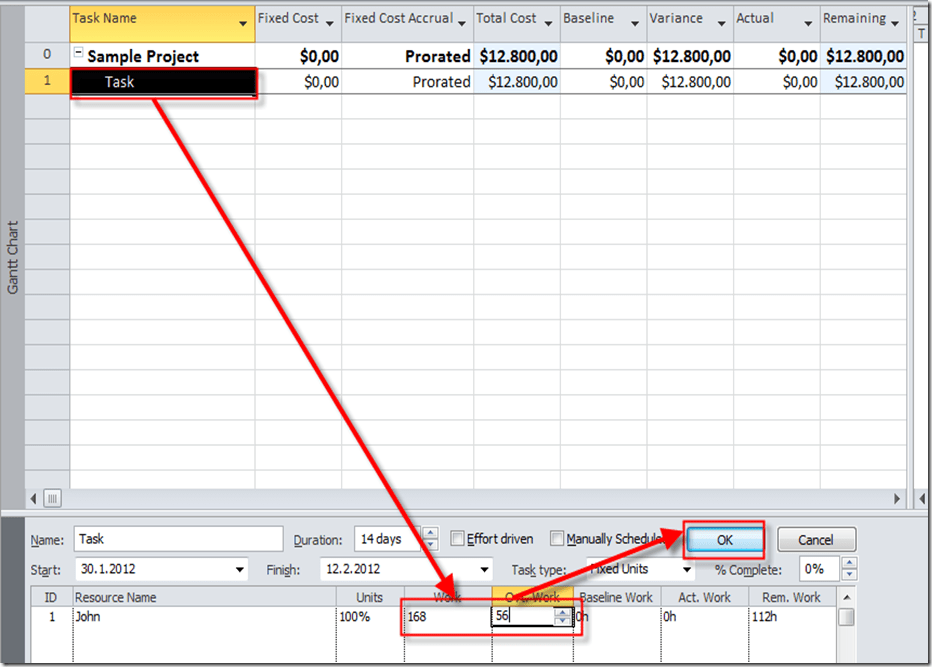Click the Fixed Cost Accrual column header
This screenshot has height=667, width=932.
(398, 19)
